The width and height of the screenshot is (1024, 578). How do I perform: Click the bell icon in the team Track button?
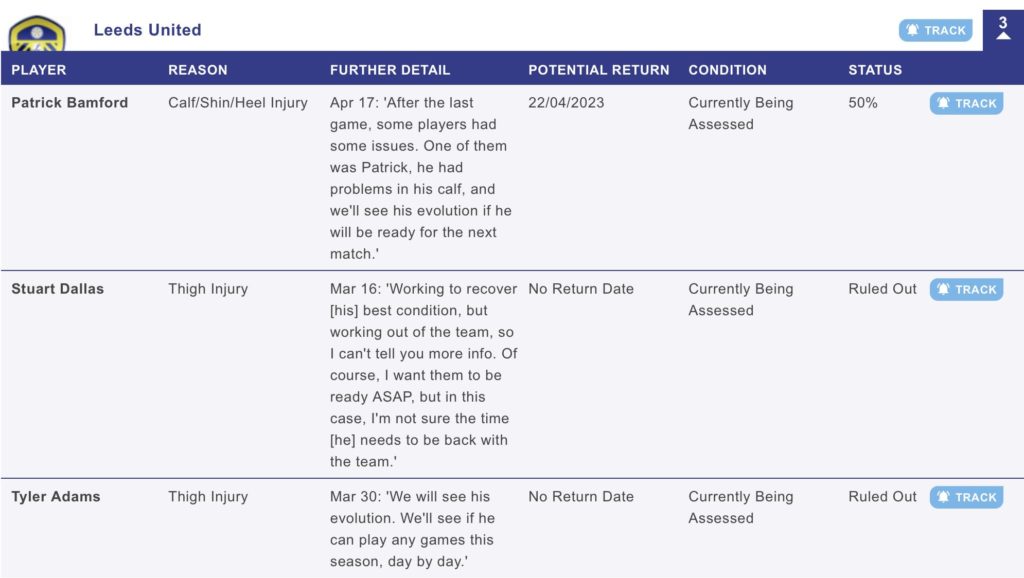pos(912,29)
